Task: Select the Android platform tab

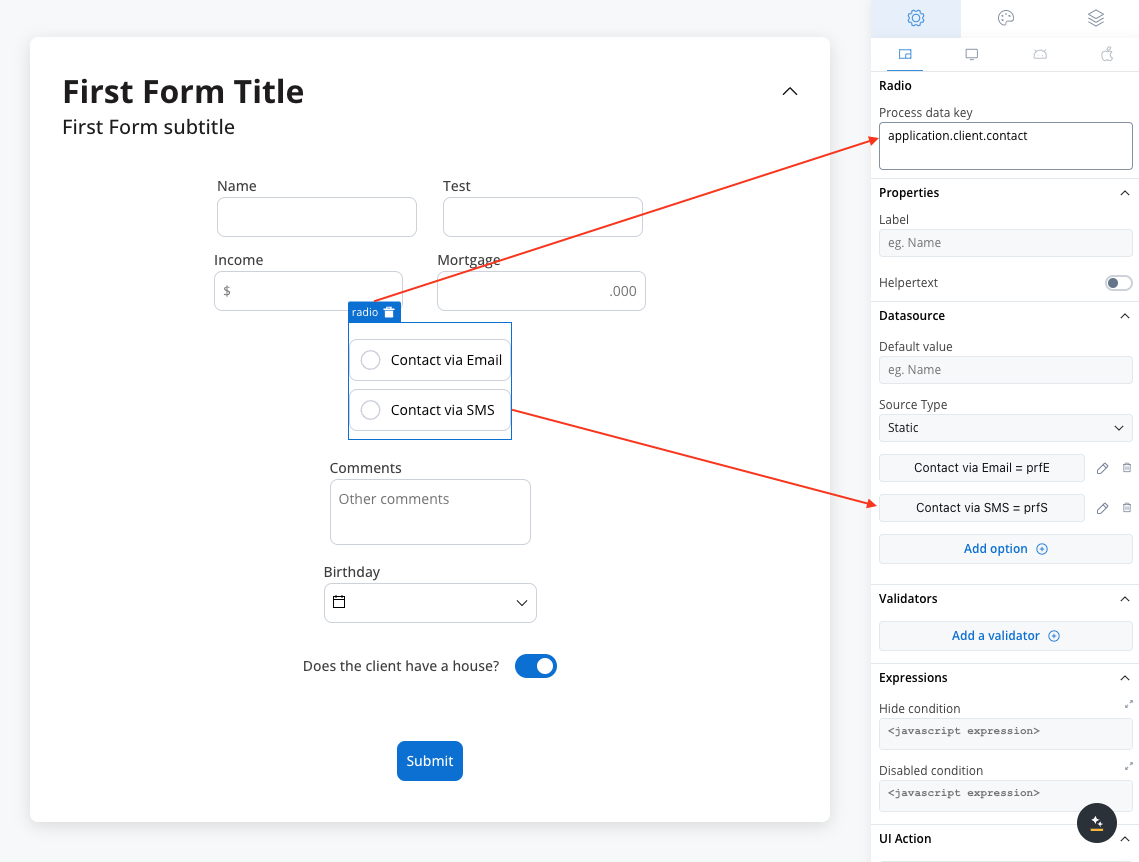Action: (x=1040, y=54)
